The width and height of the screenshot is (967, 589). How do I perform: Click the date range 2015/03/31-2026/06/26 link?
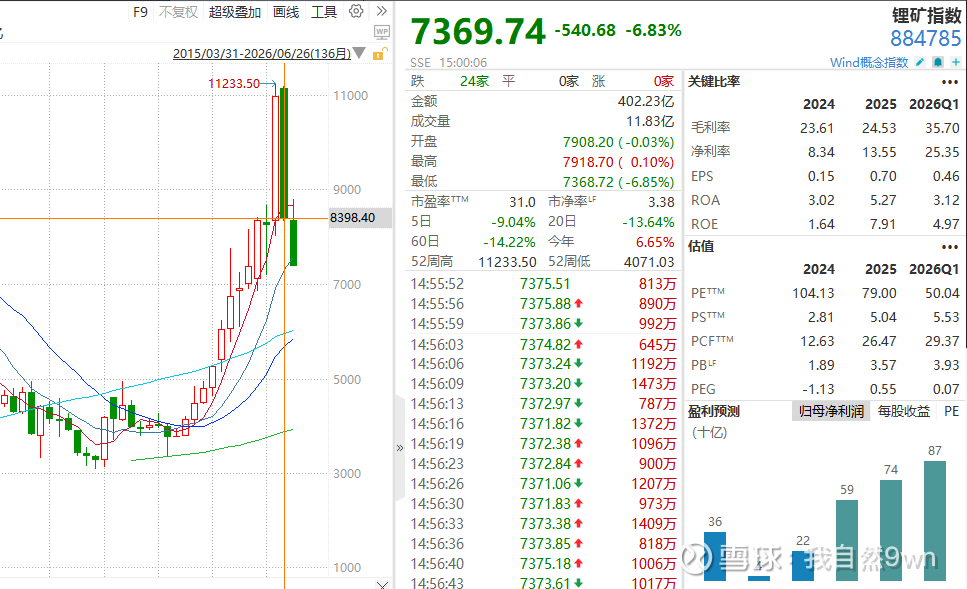coord(261,54)
